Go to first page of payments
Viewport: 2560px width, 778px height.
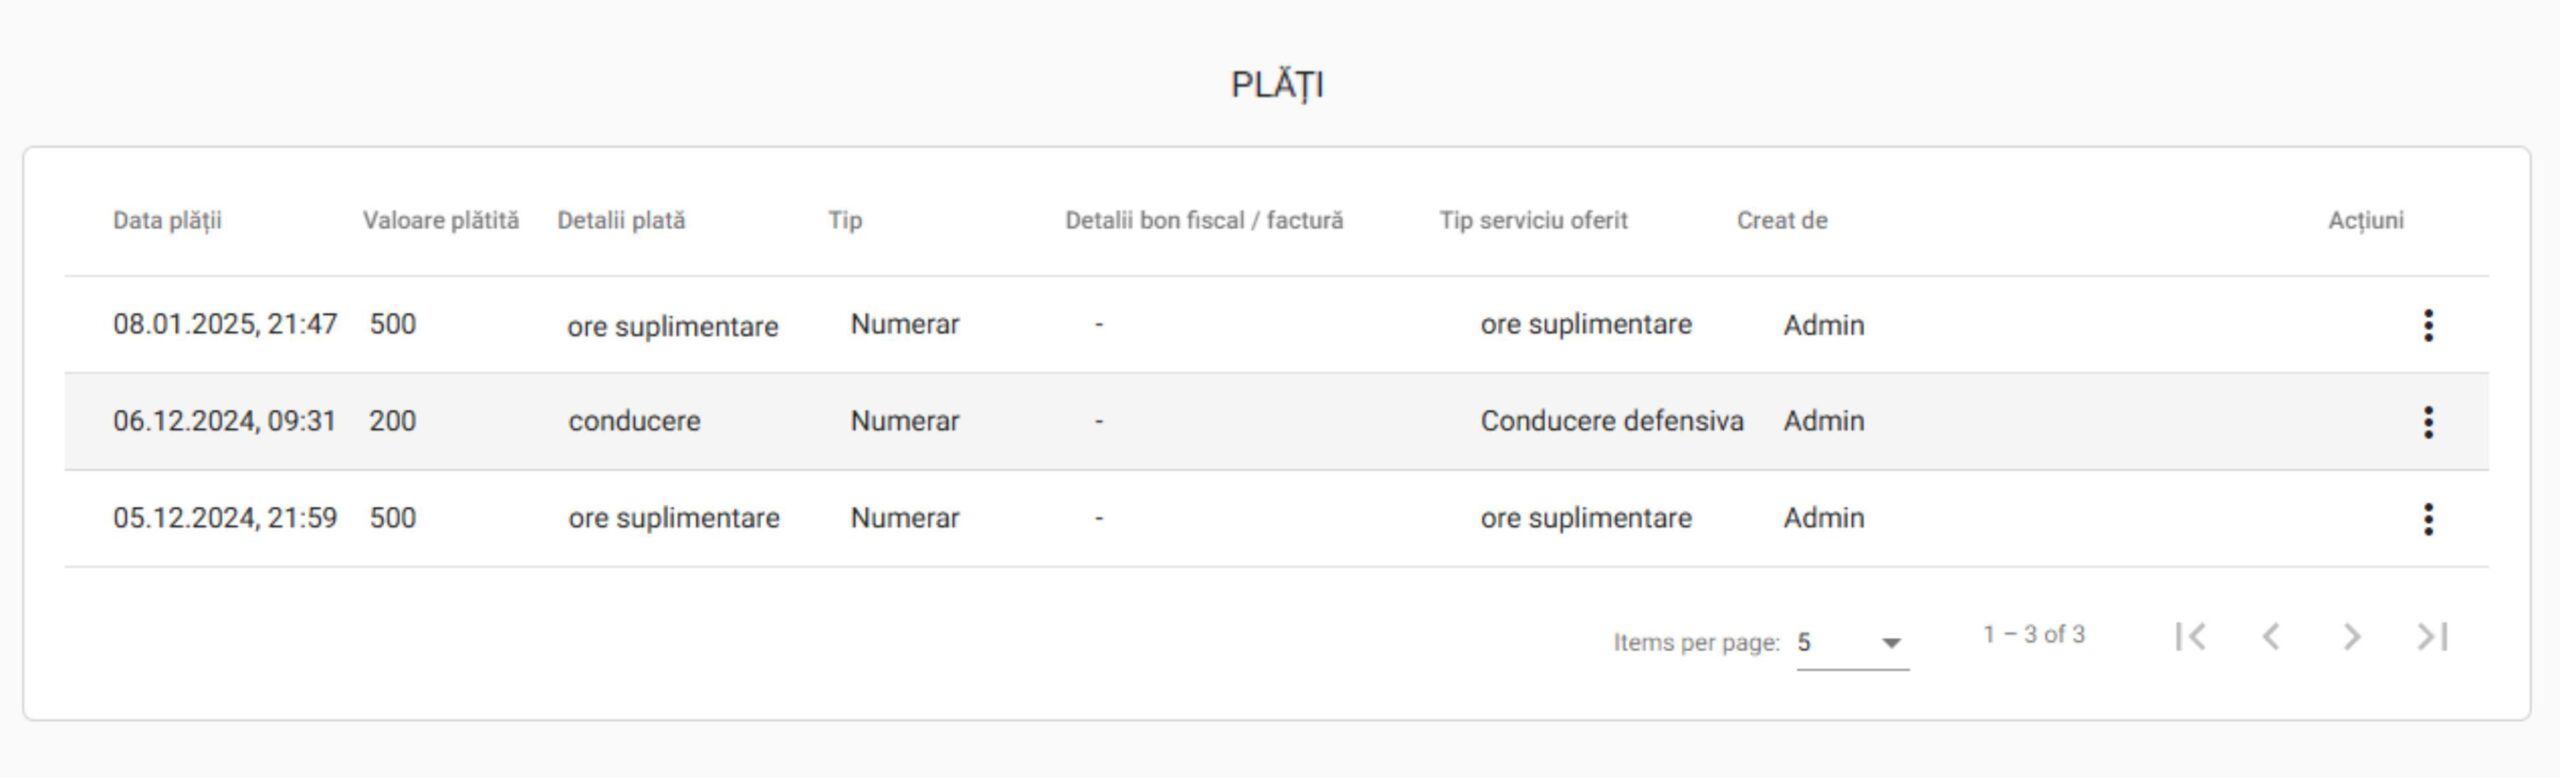2190,636
